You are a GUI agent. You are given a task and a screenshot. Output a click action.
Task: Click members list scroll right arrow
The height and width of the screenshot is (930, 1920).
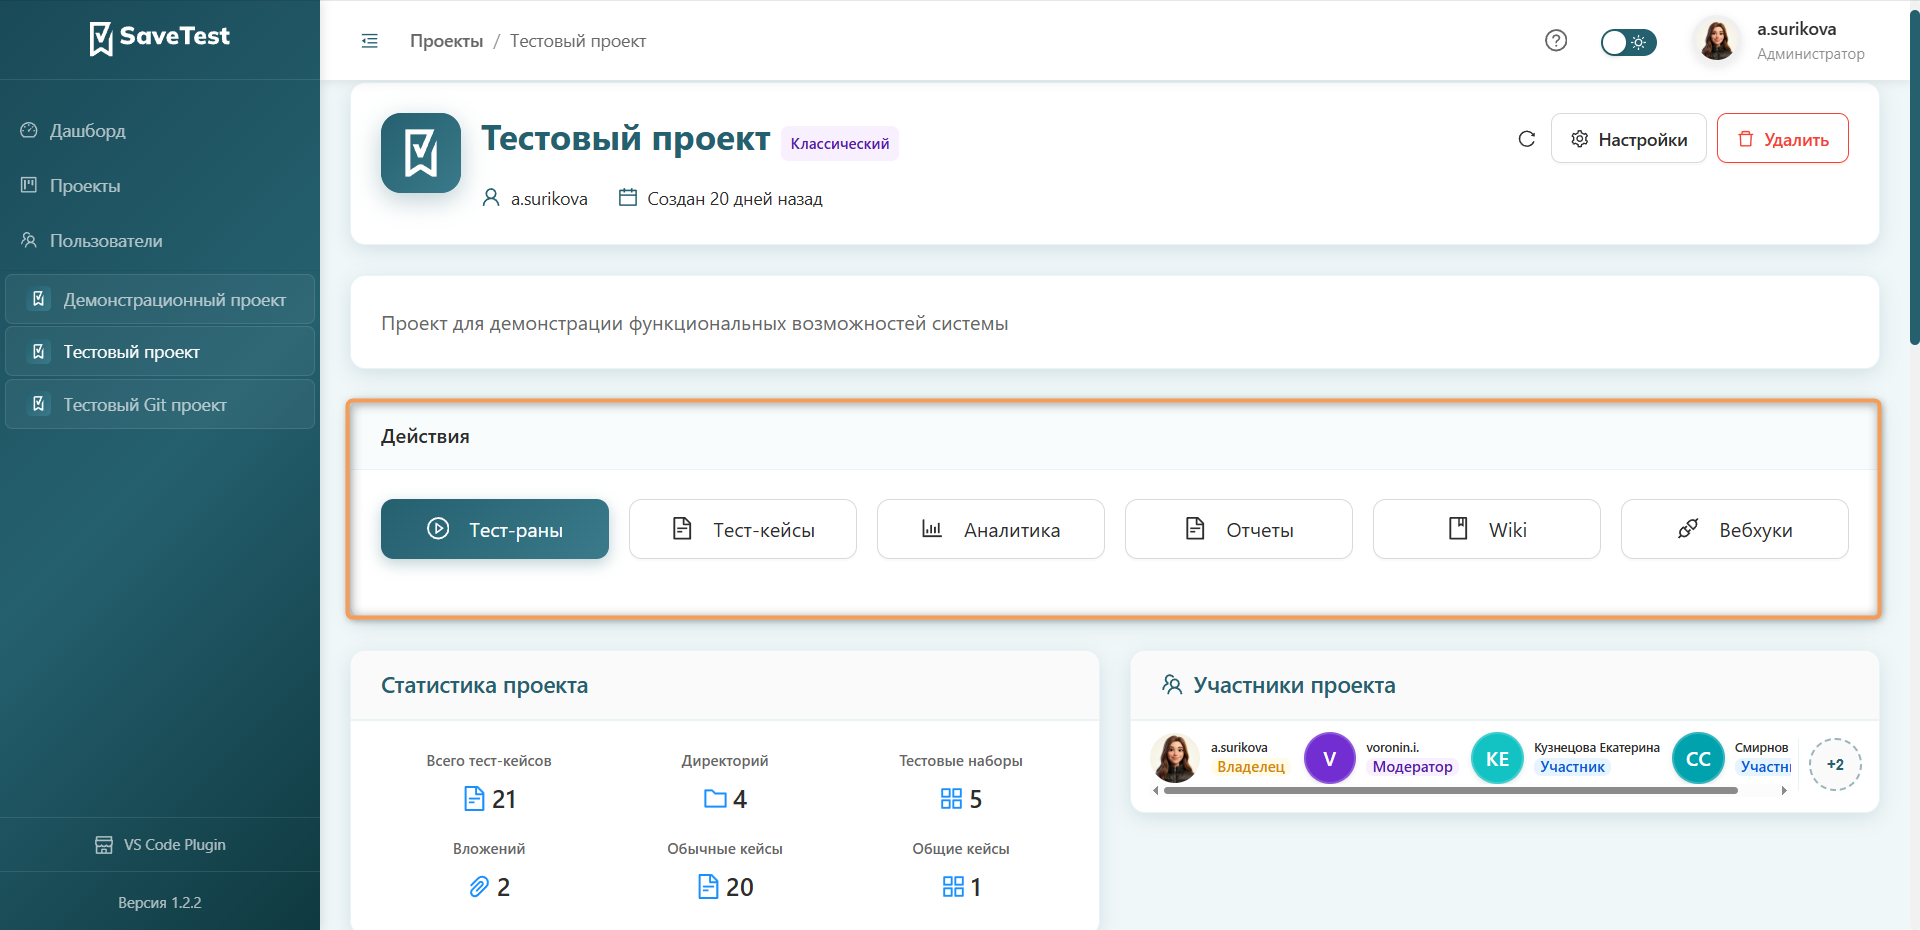coord(1784,790)
